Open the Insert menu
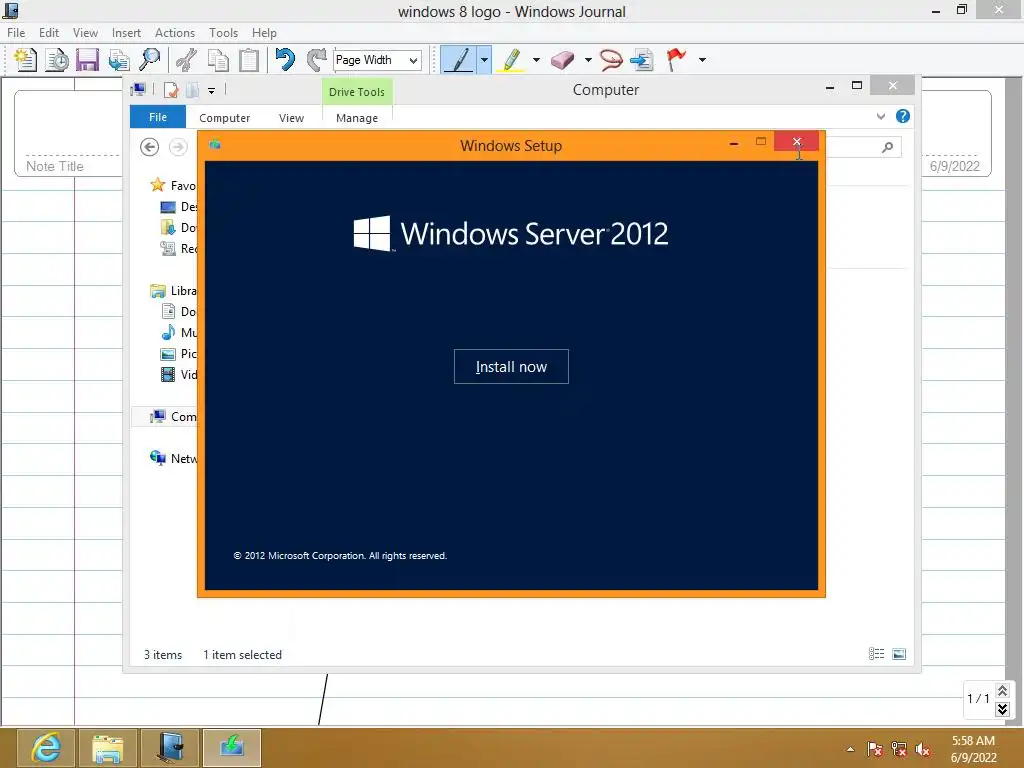Image resolution: width=1024 pixels, height=768 pixels. click(x=126, y=33)
